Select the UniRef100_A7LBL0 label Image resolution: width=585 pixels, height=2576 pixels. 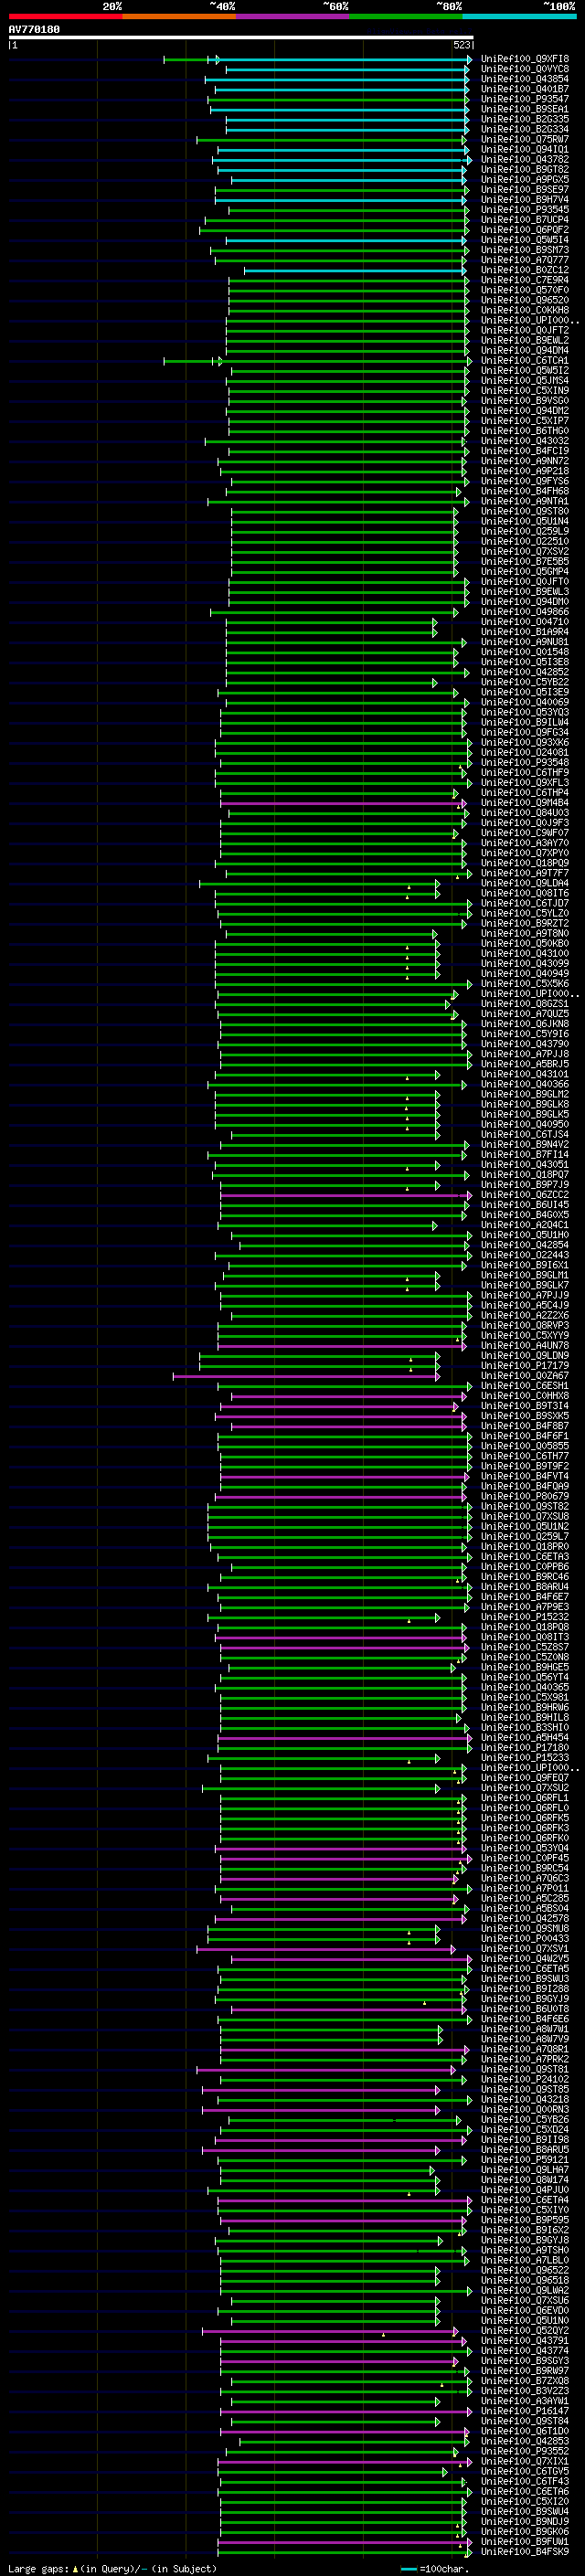pyautogui.click(x=524, y=2260)
